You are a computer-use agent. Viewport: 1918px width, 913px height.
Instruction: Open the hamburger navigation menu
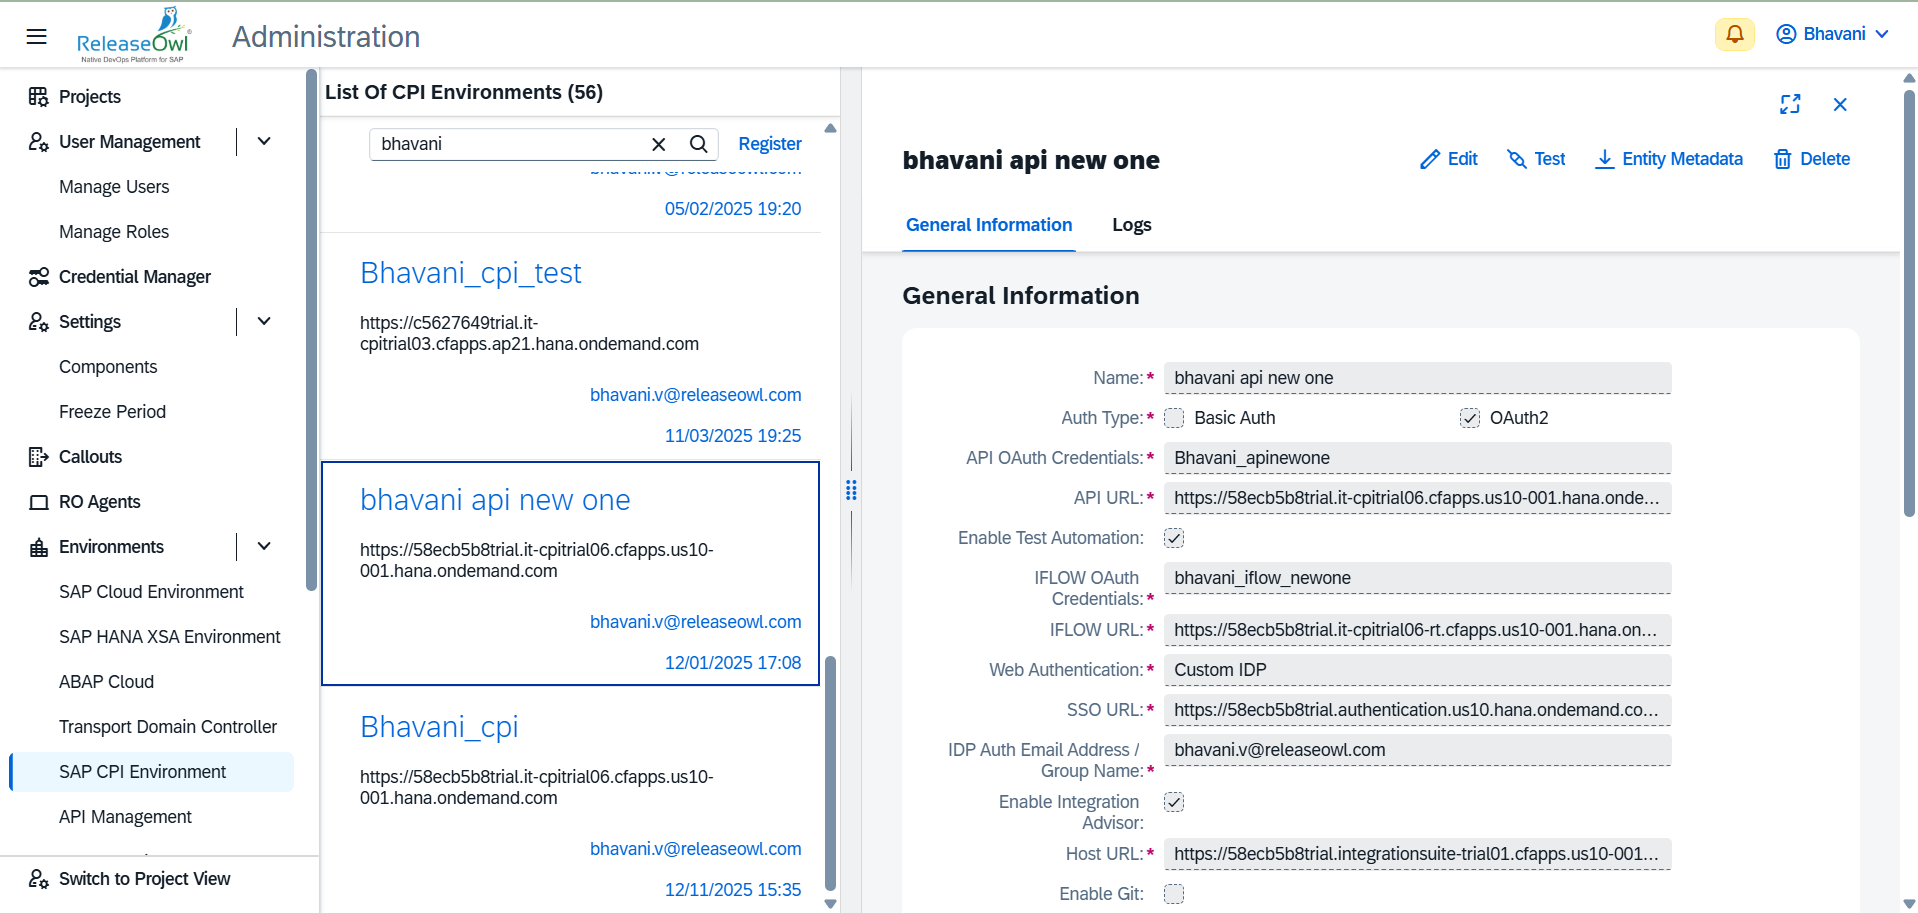coord(37,37)
